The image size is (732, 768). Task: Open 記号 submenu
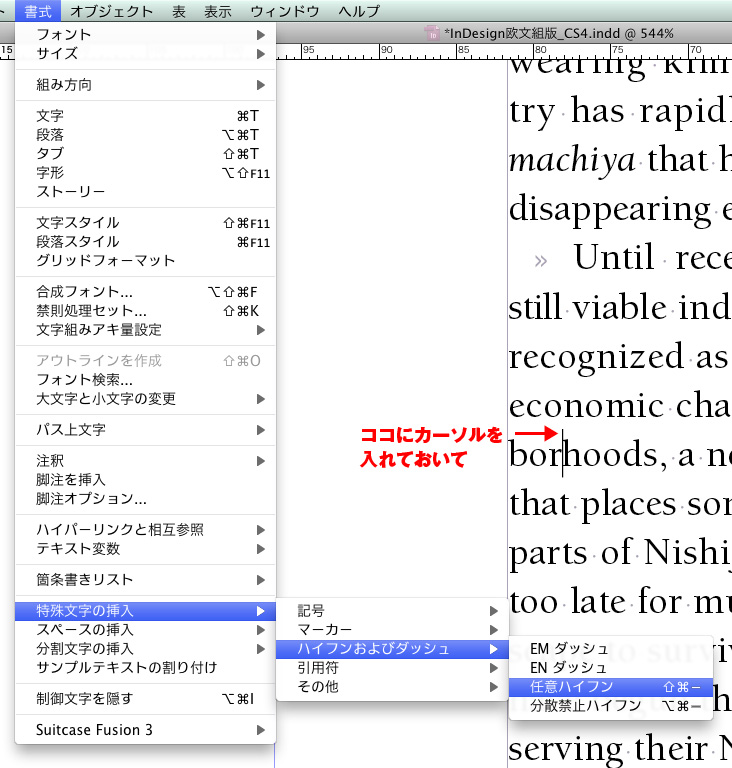coord(392,611)
